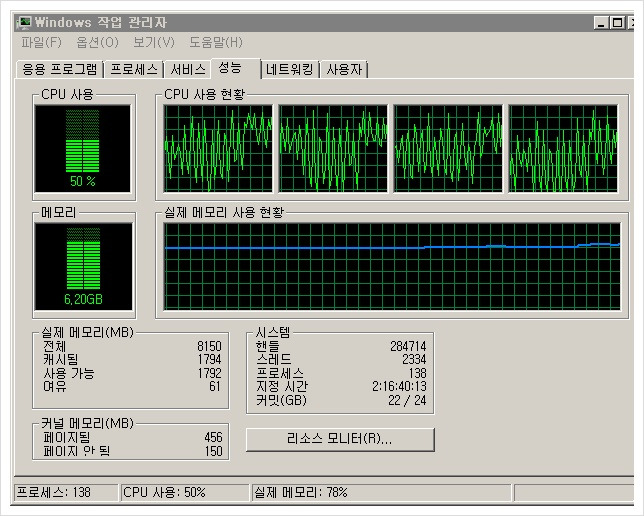
Task: Switch to the 사용자 tab
Action: [x=344, y=69]
